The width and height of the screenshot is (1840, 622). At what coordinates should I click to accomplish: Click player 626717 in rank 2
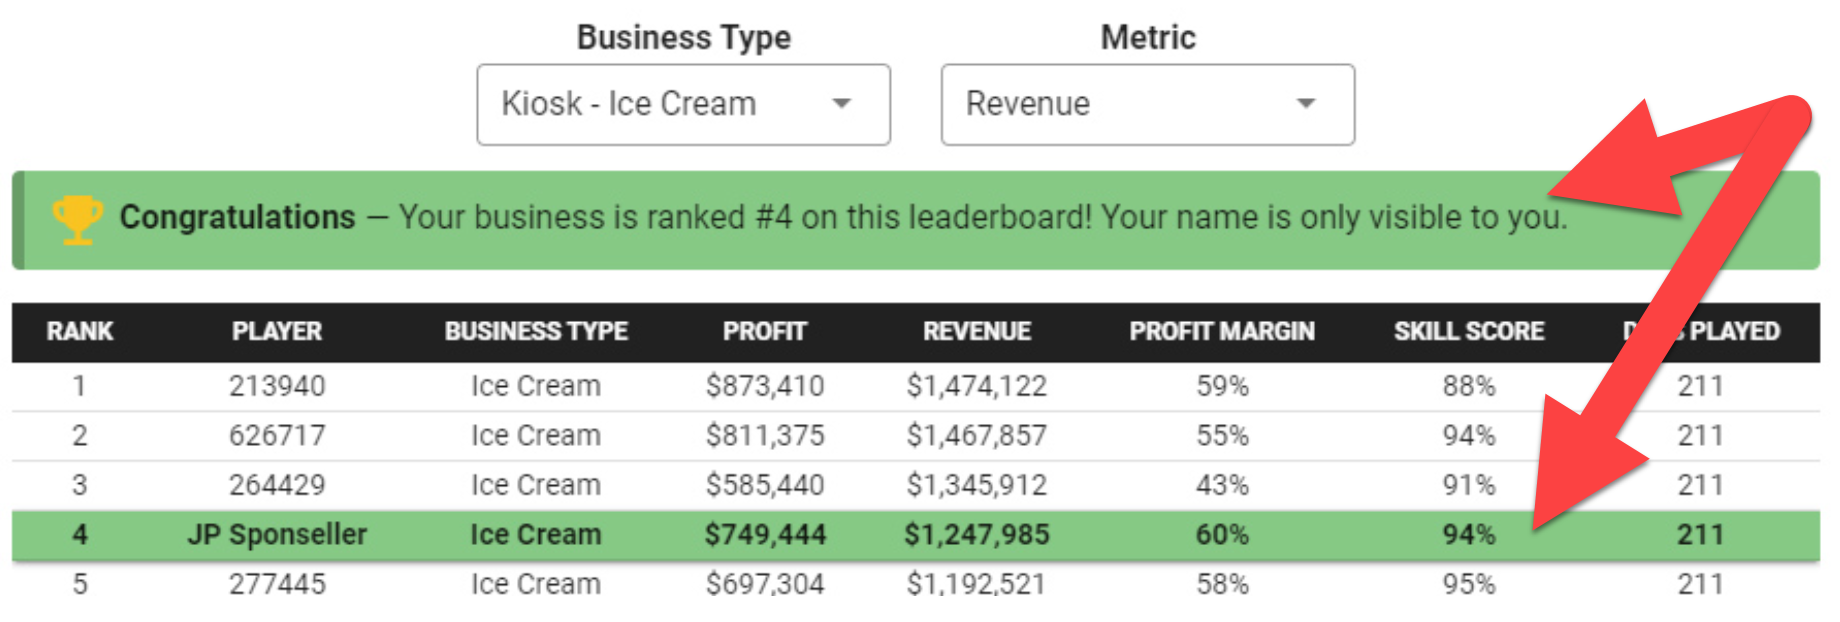click(277, 436)
